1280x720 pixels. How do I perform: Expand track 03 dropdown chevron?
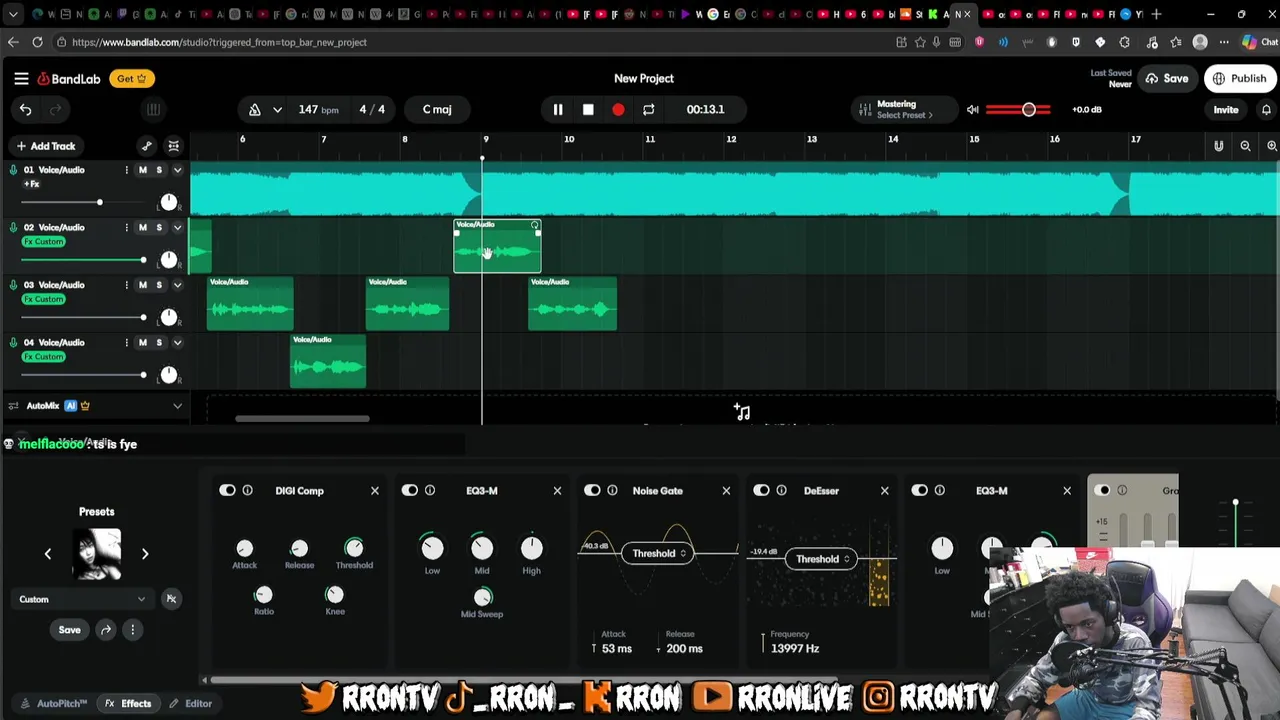pyautogui.click(x=177, y=285)
